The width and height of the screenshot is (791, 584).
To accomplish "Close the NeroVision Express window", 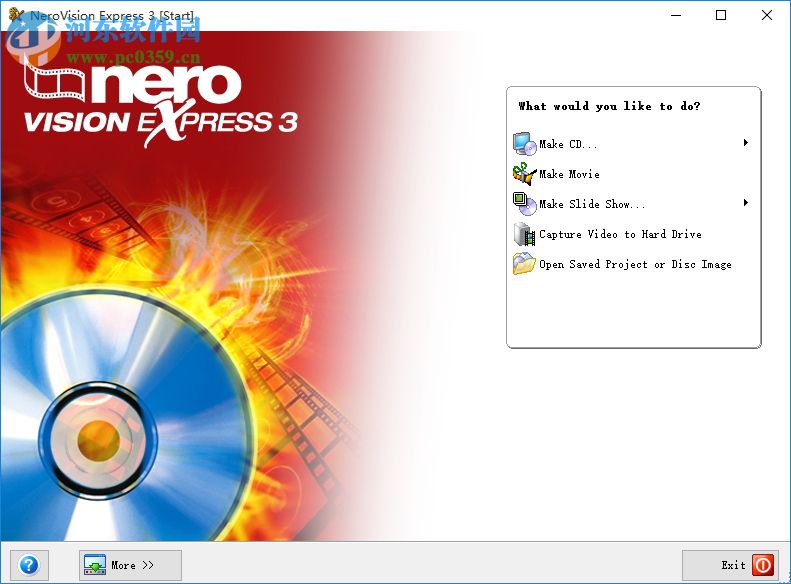I will pos(766,15).
